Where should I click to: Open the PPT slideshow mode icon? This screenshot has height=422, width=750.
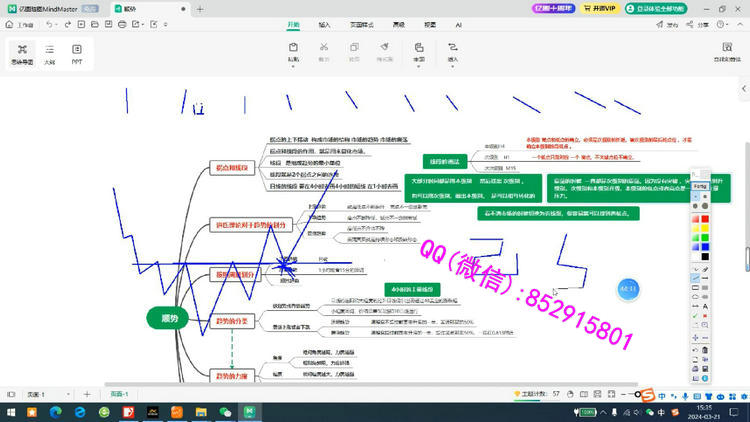(x=77, y=53)
